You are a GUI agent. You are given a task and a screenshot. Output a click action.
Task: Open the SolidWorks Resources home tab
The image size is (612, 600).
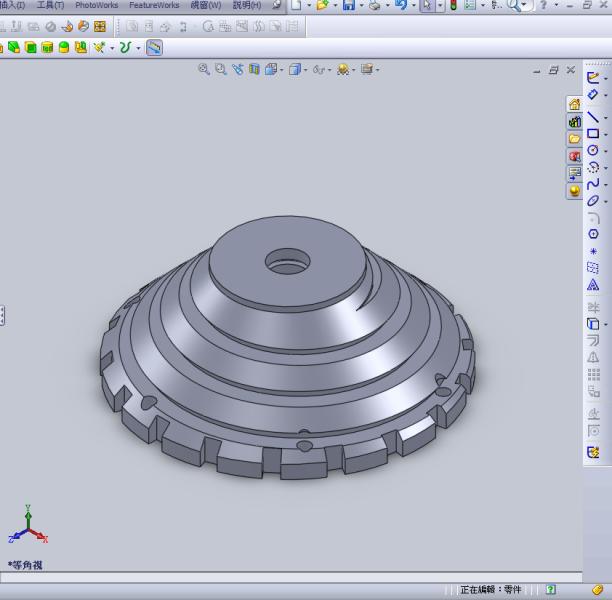[575, 104]
